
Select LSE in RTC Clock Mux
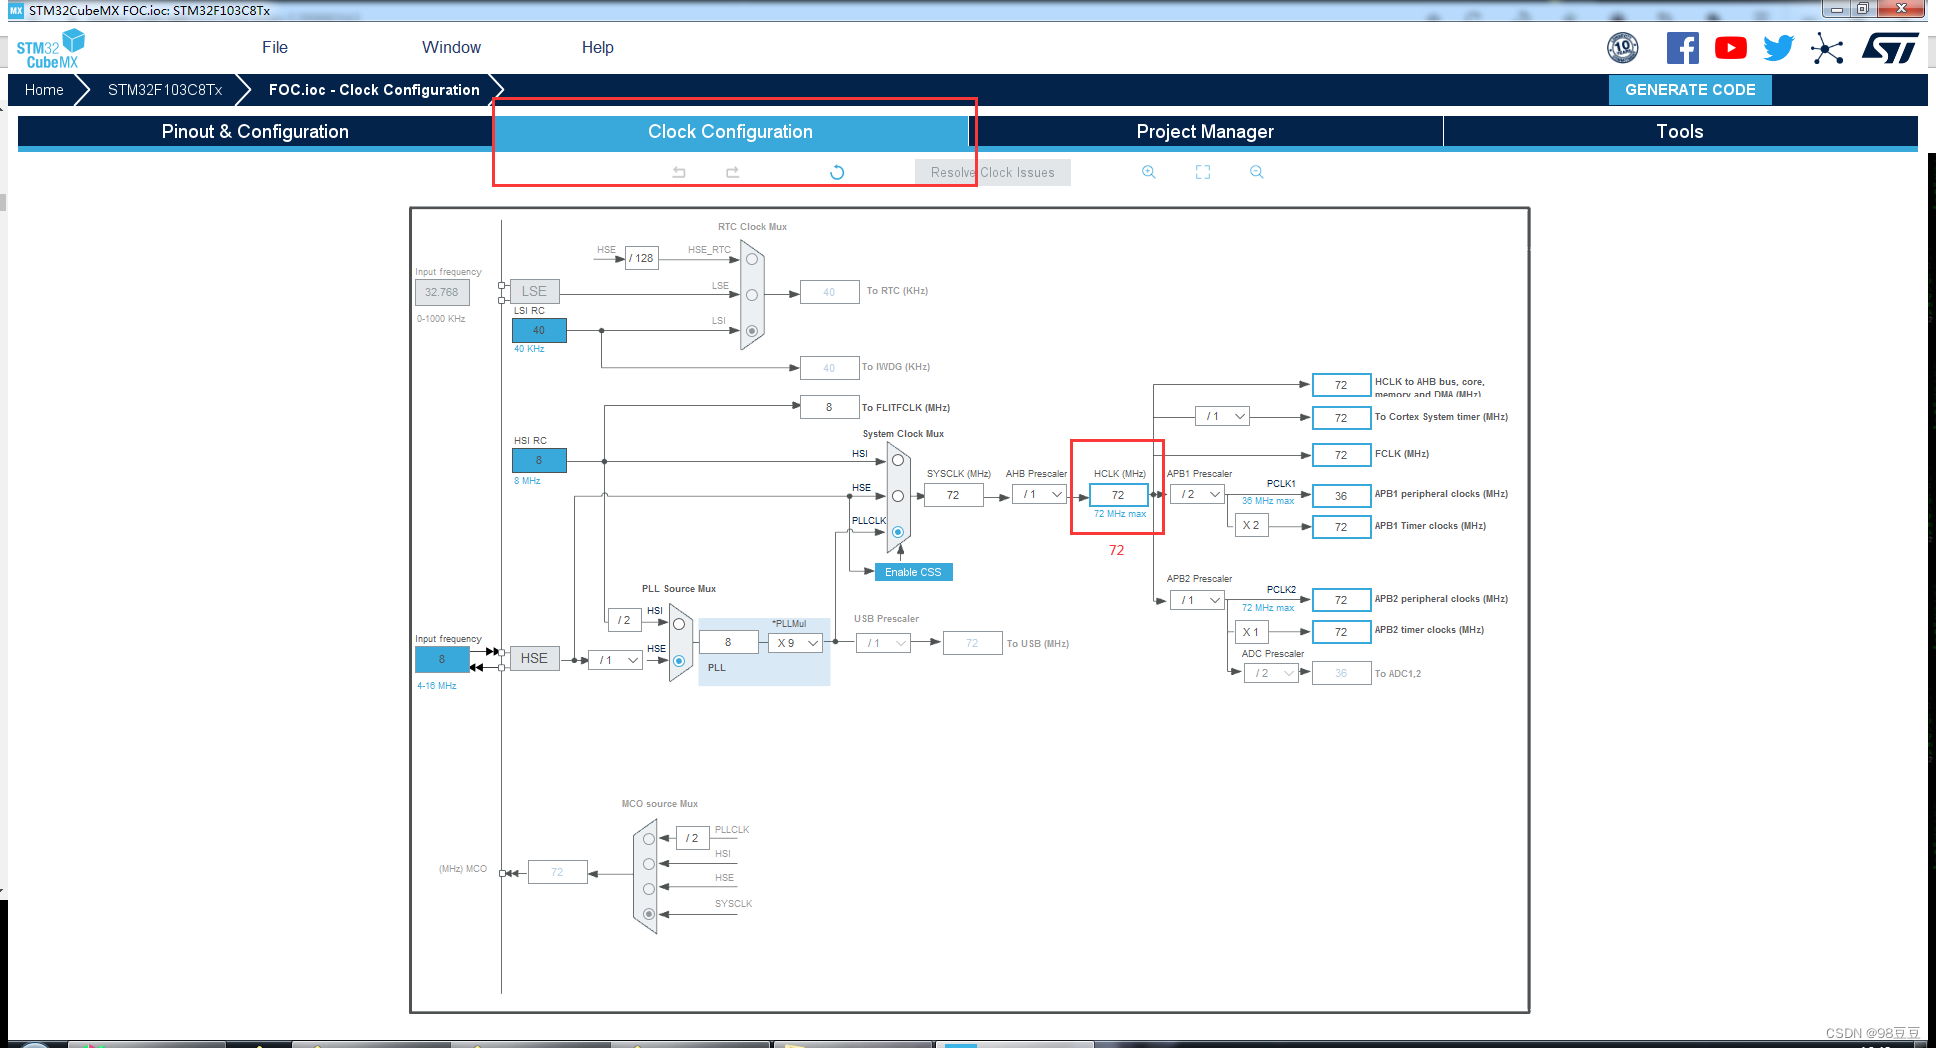pyautogui.click(x=752, y=295)
